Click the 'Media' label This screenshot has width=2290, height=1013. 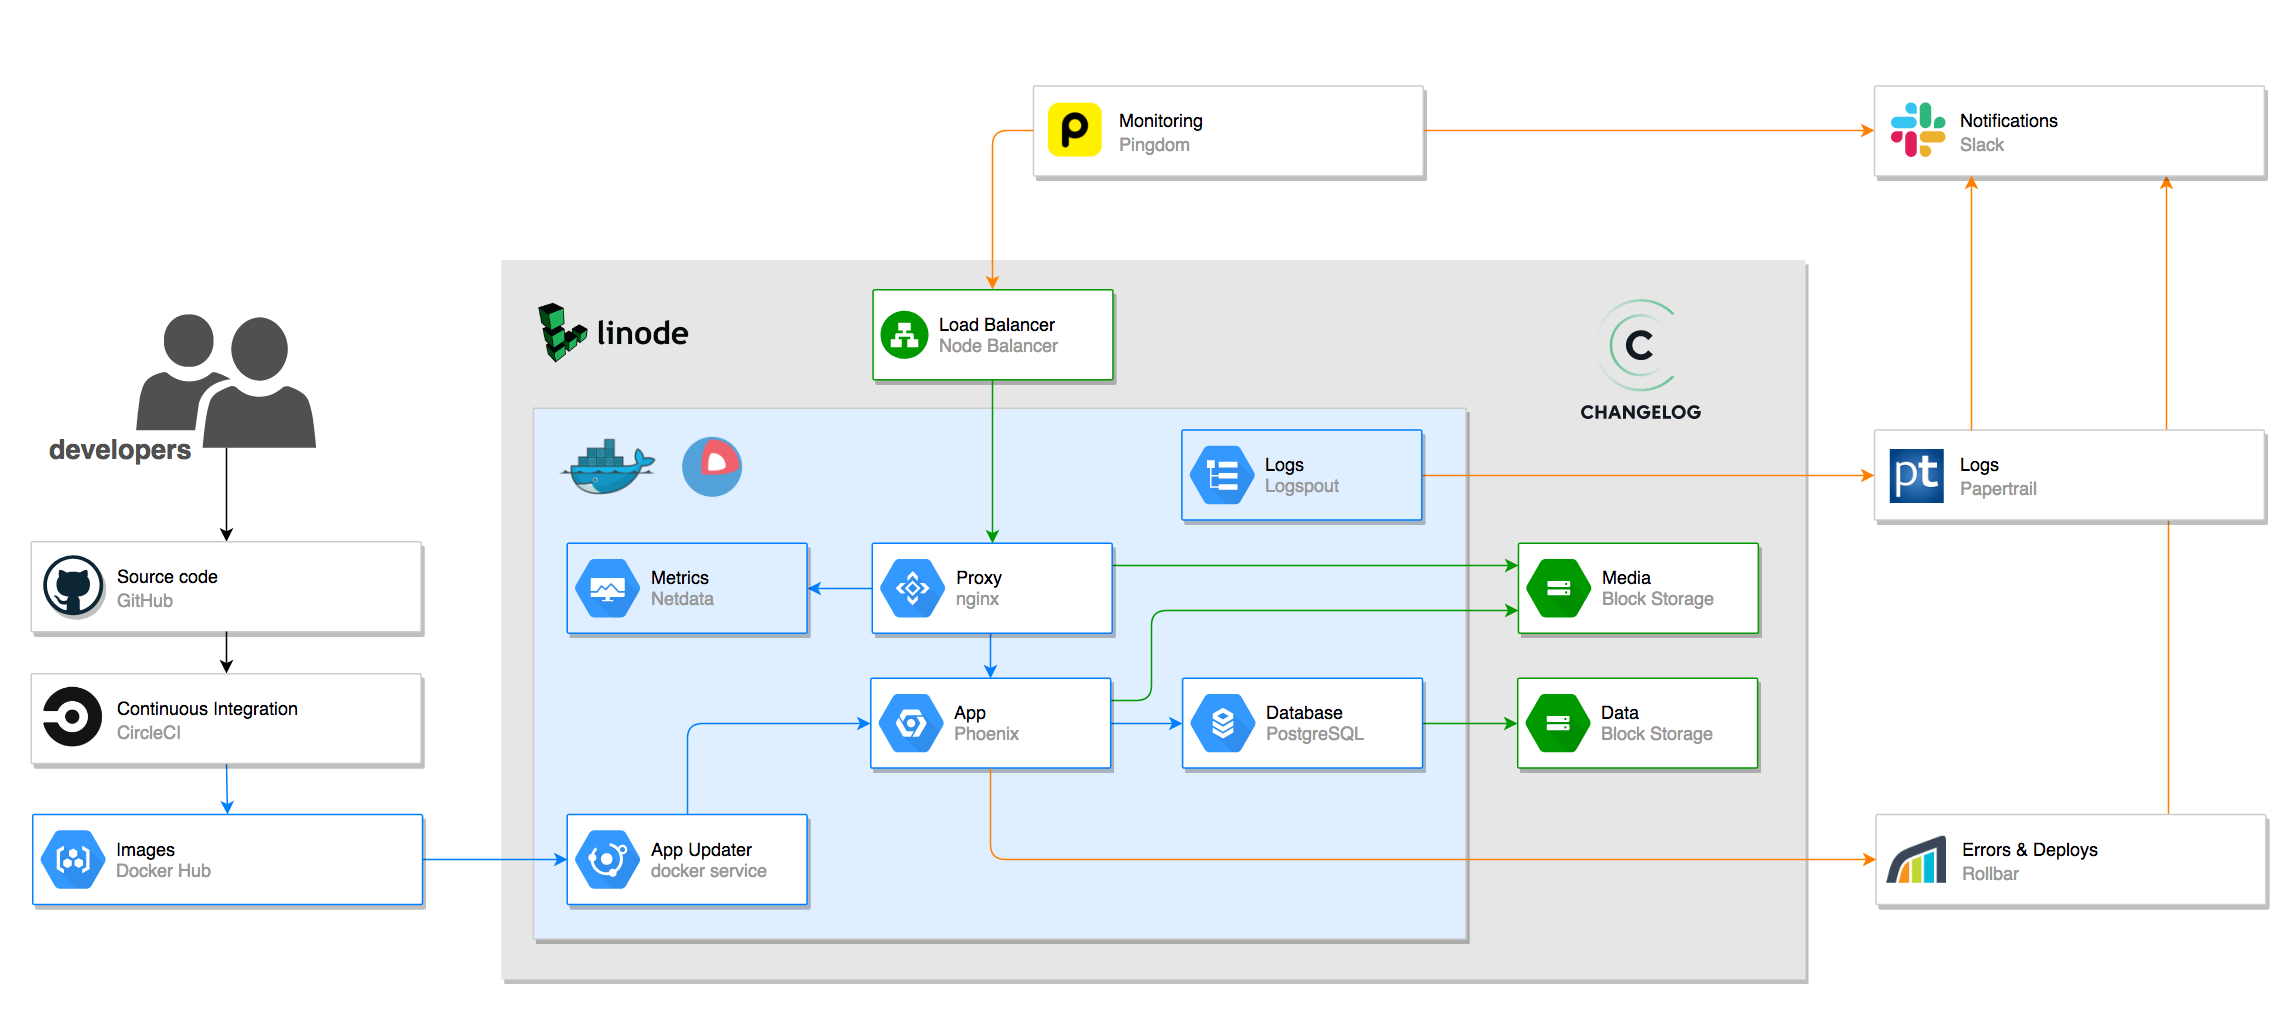tap(1626, 578)
